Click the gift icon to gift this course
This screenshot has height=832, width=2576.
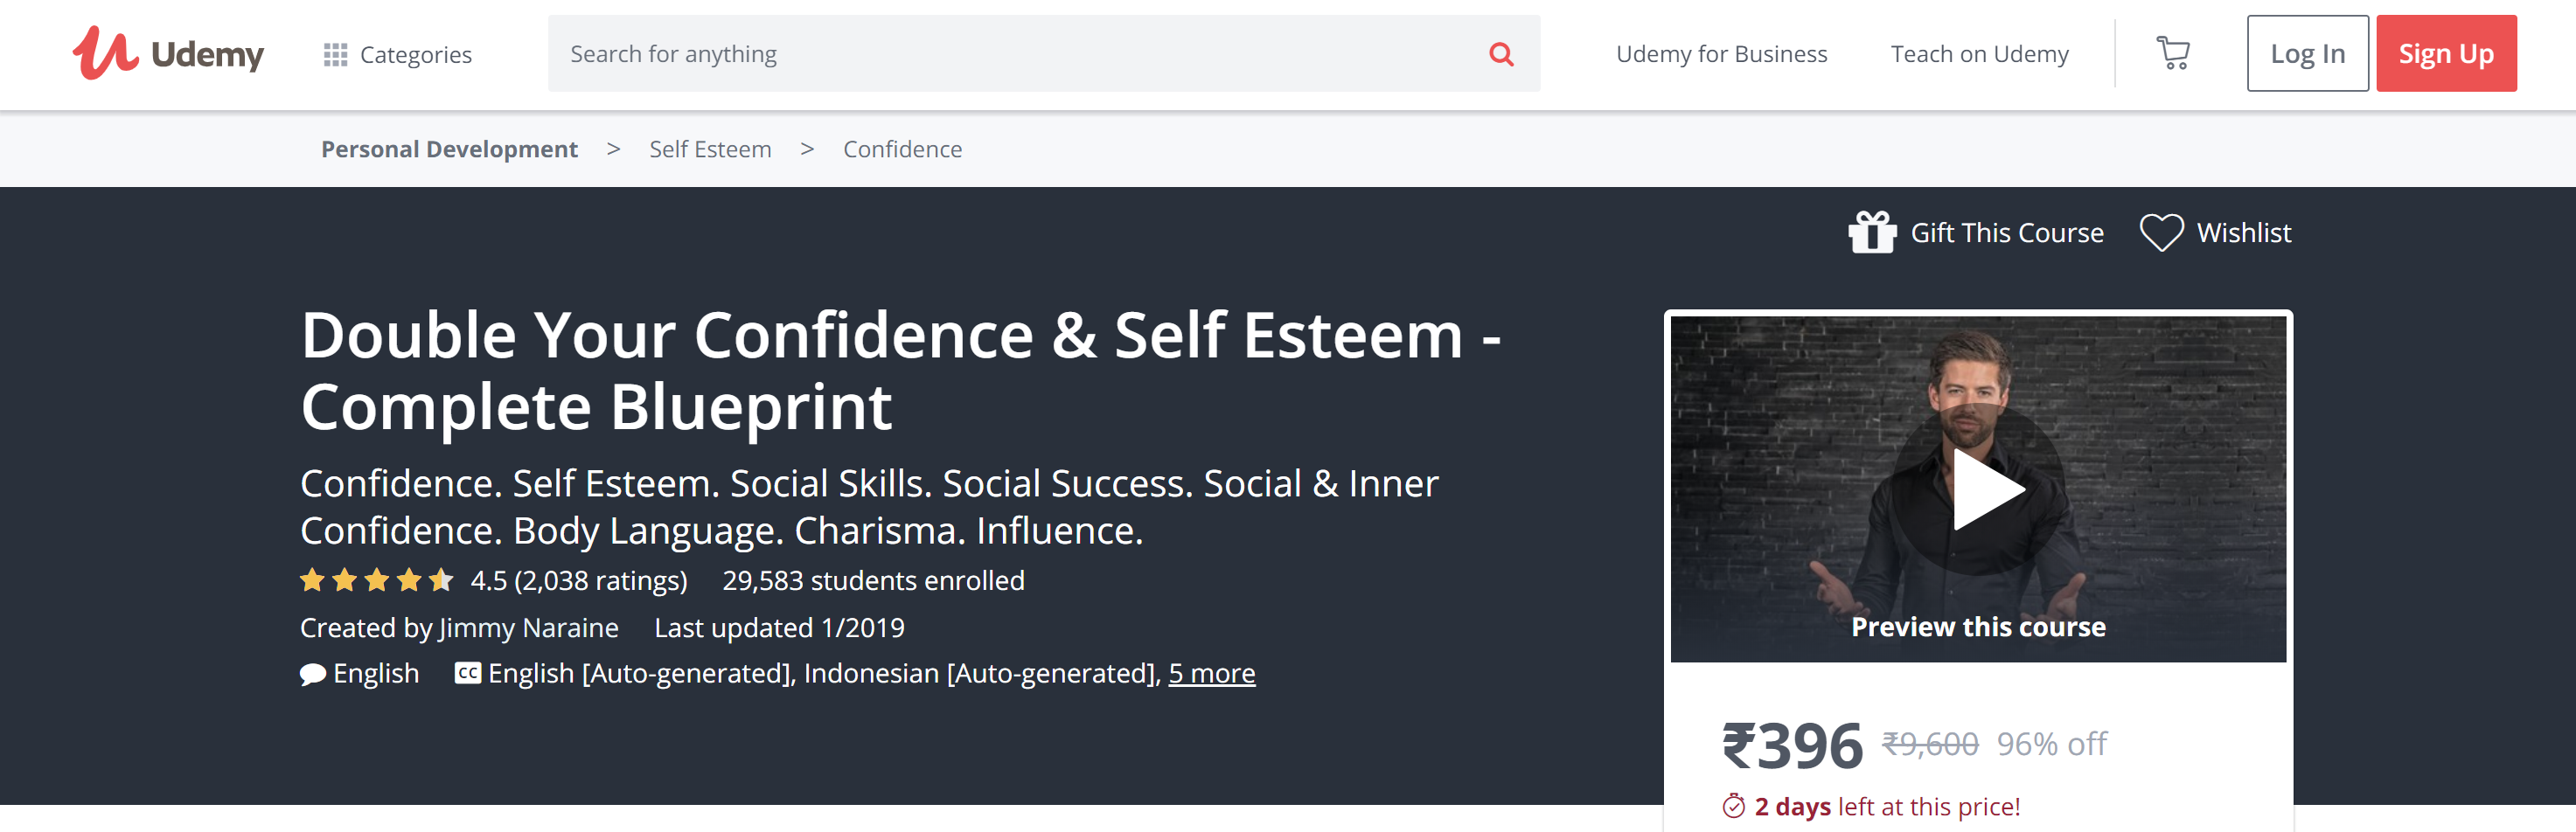(x=1870, y=232)
